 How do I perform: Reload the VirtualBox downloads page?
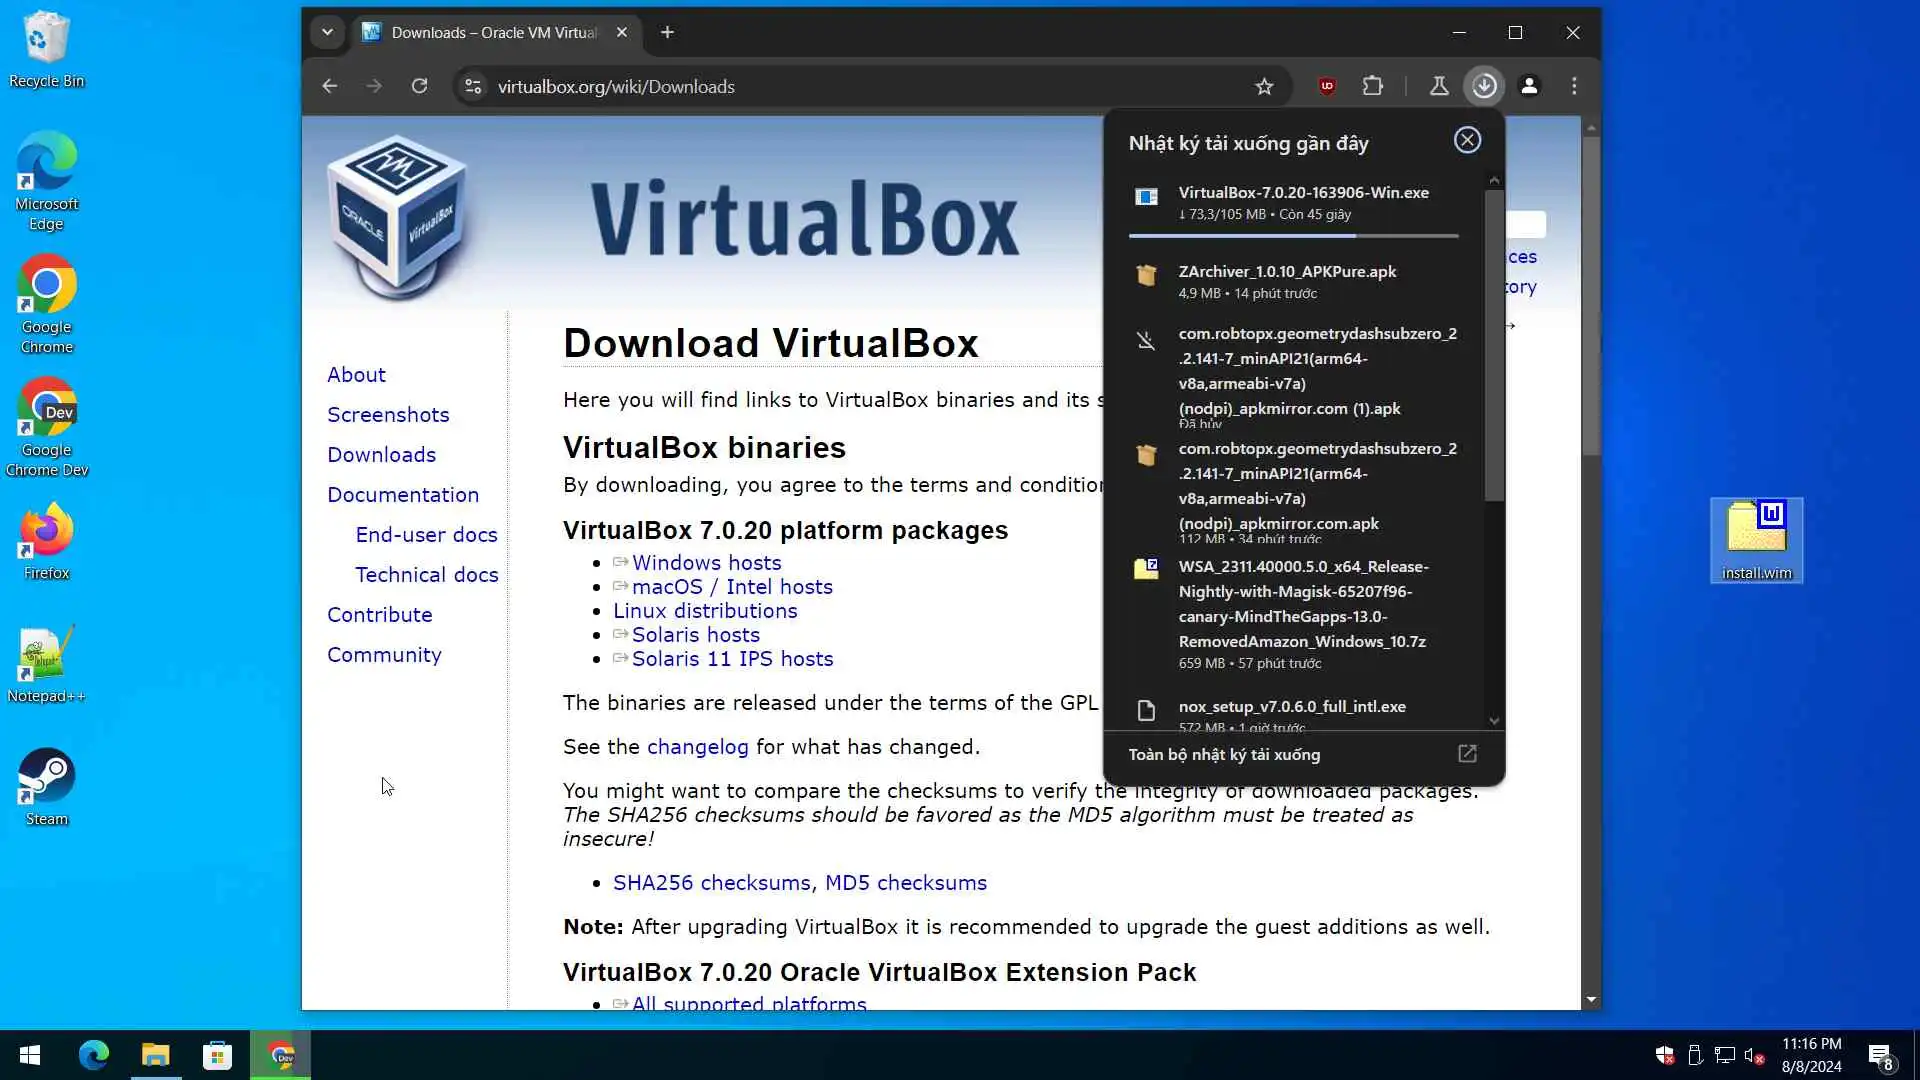pos(419,86)
